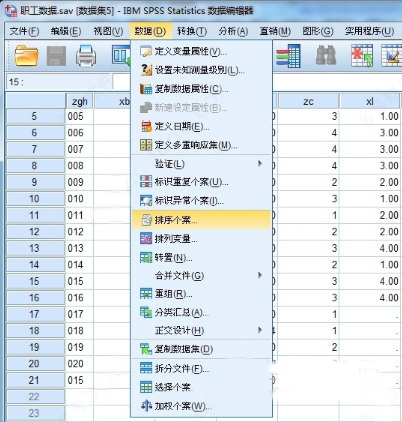Viewport: 402px width, 422px height.
Task: Expand the 验证(L) submenu arrow
Action: coord(260,163)
